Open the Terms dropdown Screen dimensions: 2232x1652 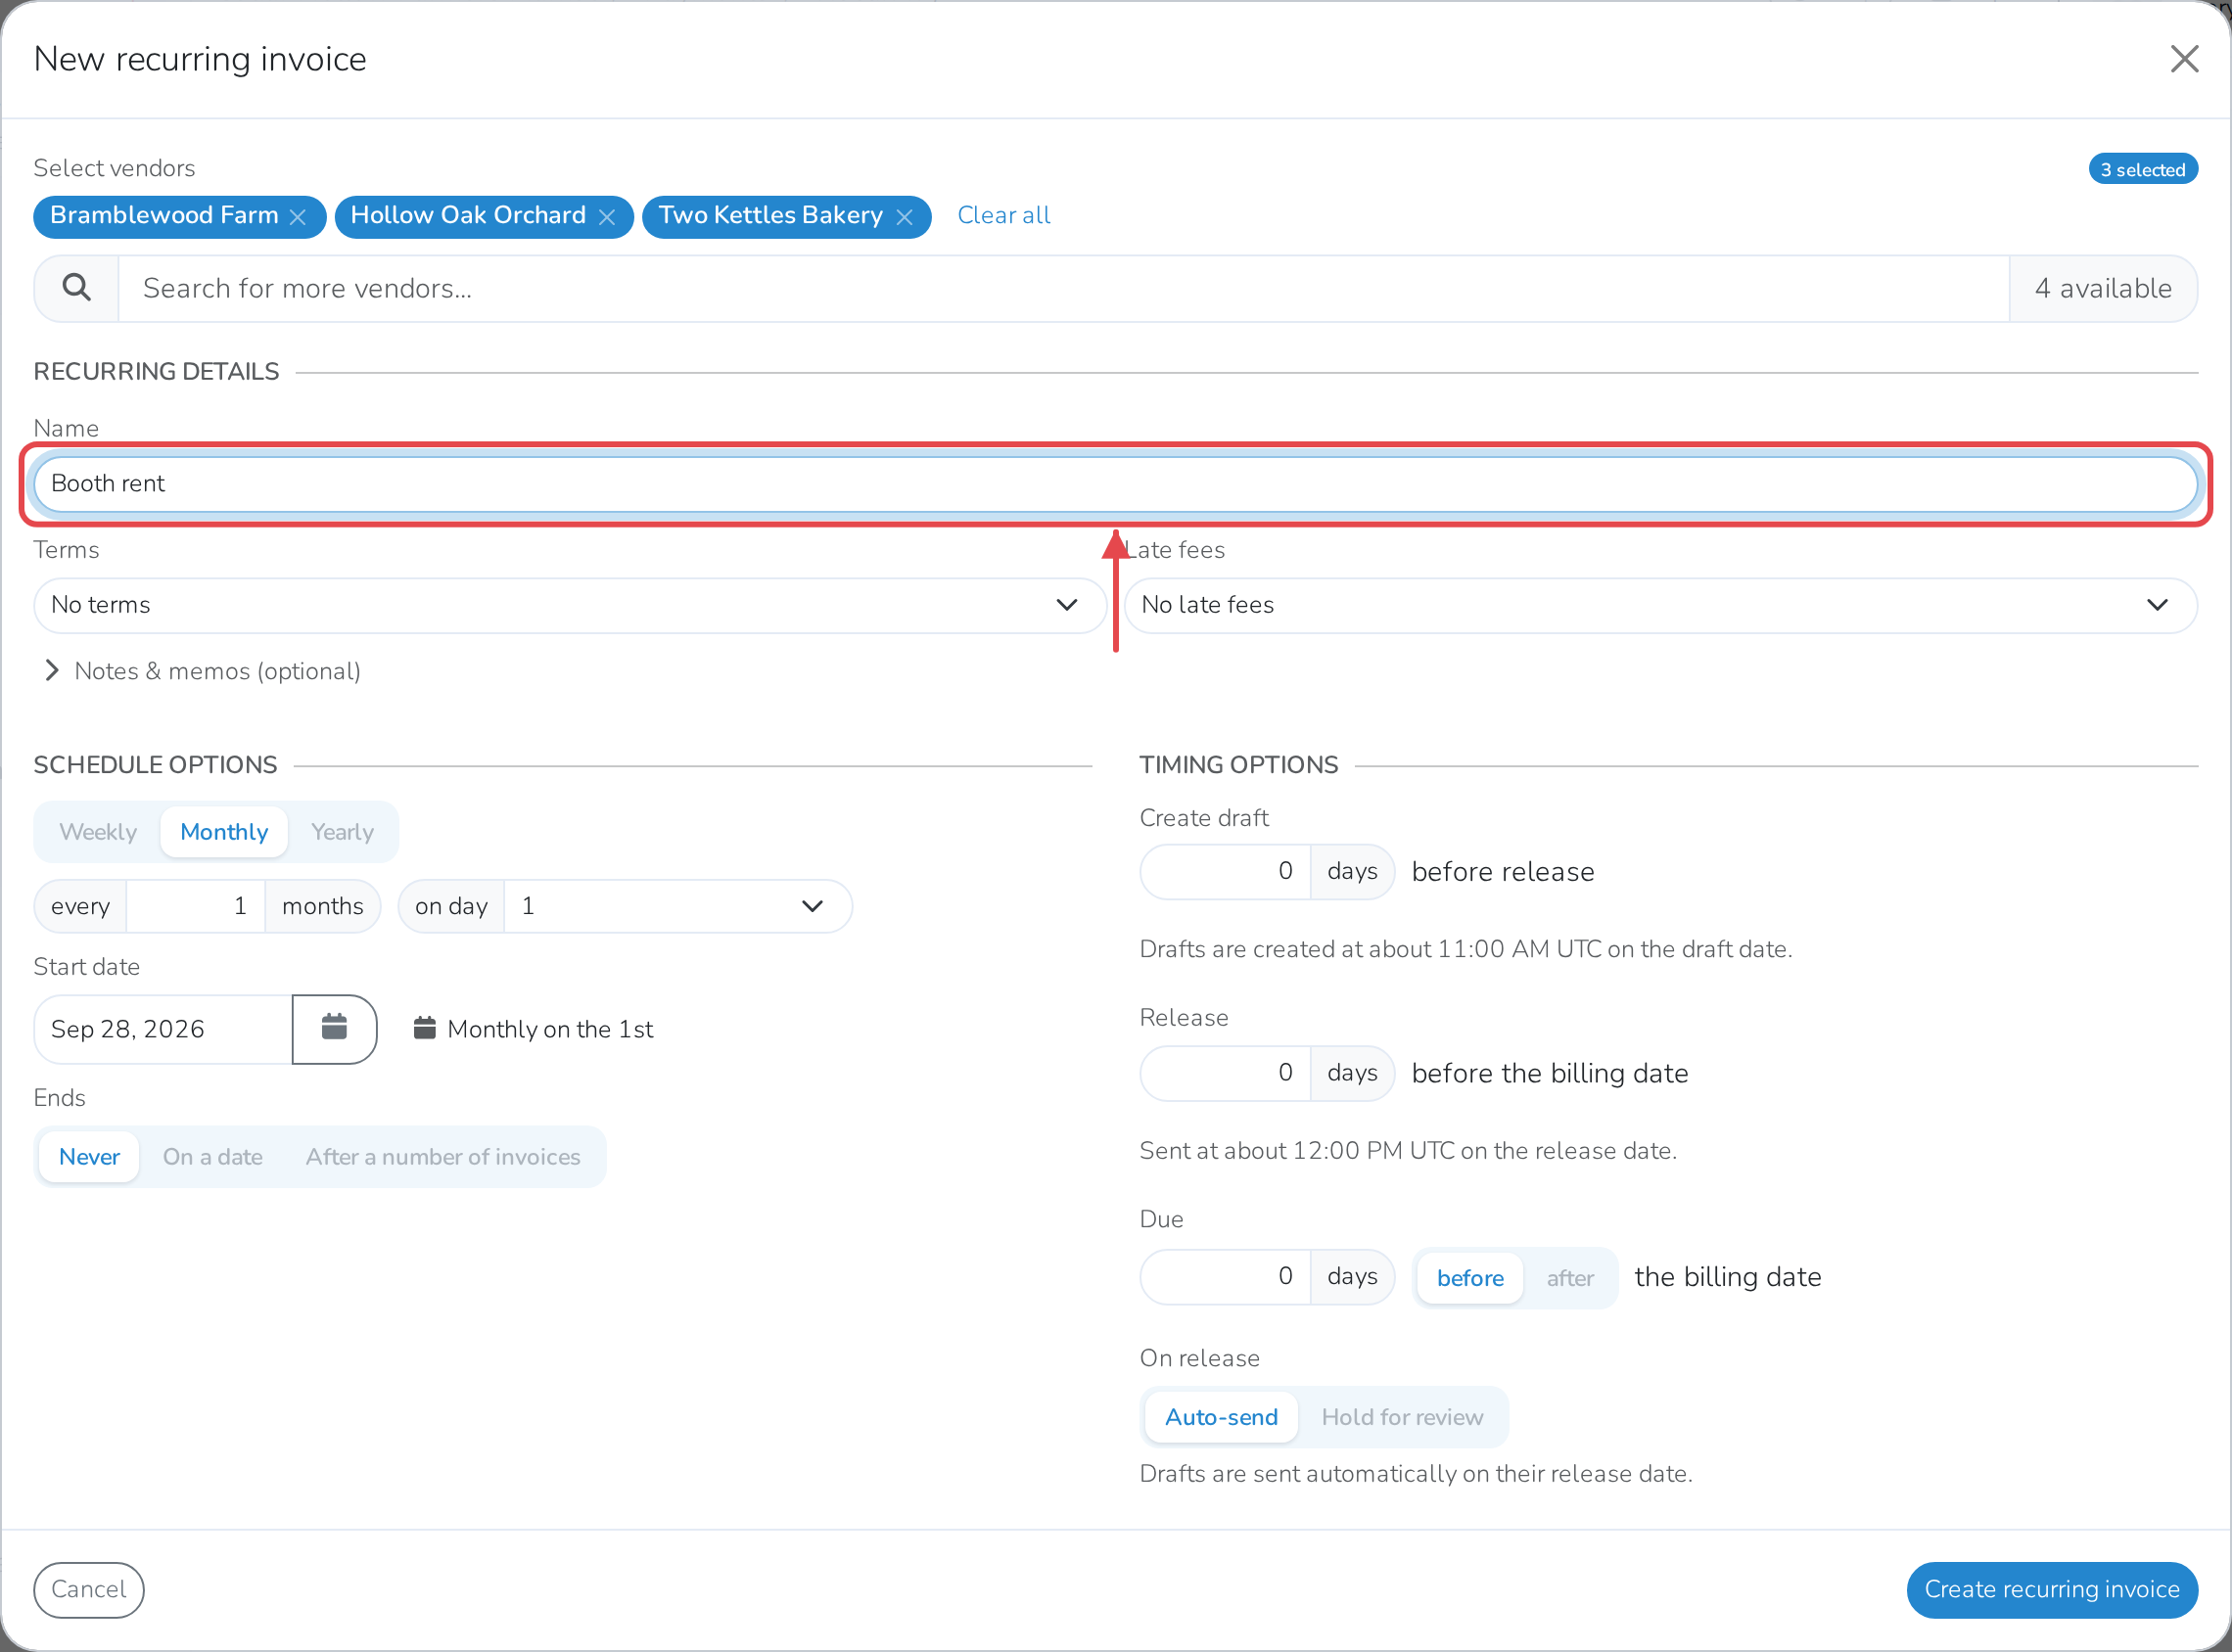570,605
